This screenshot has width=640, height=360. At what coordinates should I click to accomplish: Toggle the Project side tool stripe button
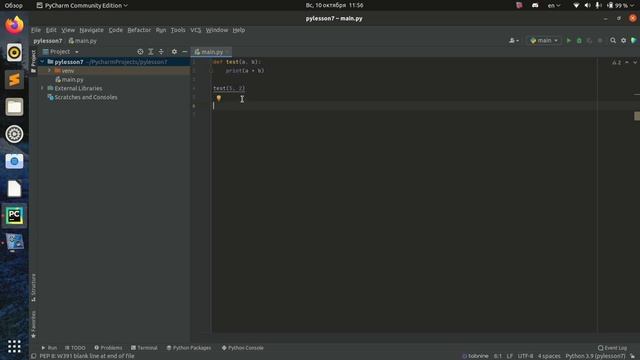[x=33, y=61]
